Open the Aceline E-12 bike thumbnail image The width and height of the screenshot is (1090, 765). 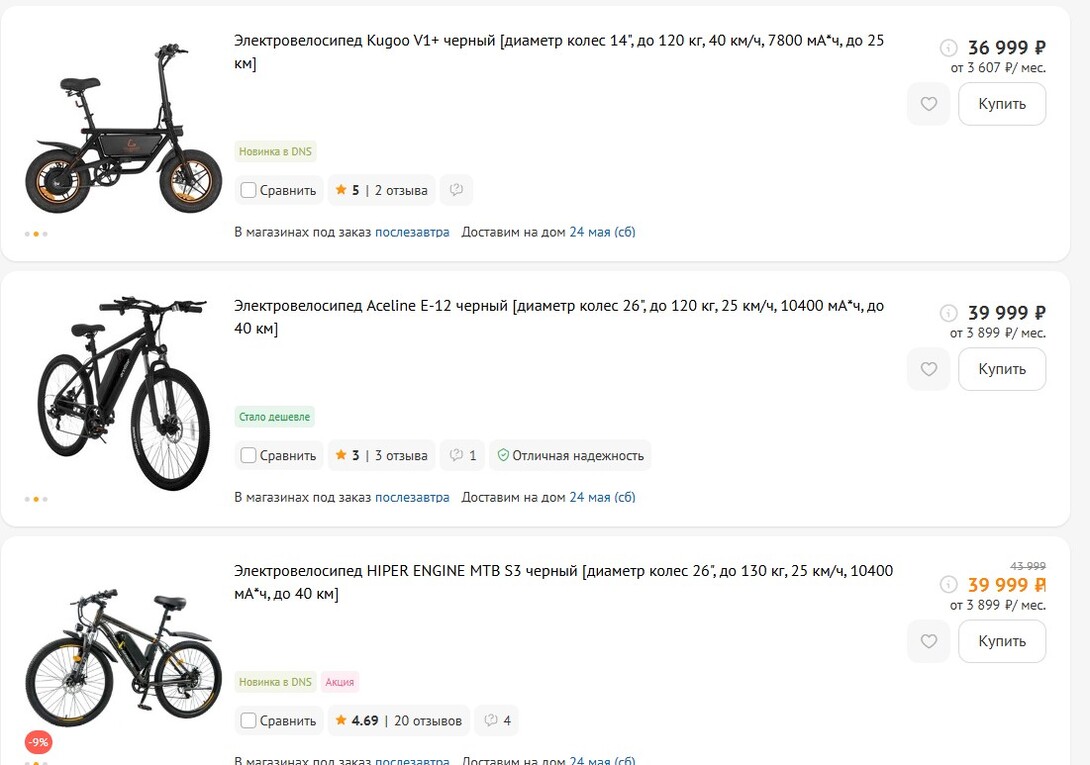tap(122, 392)
